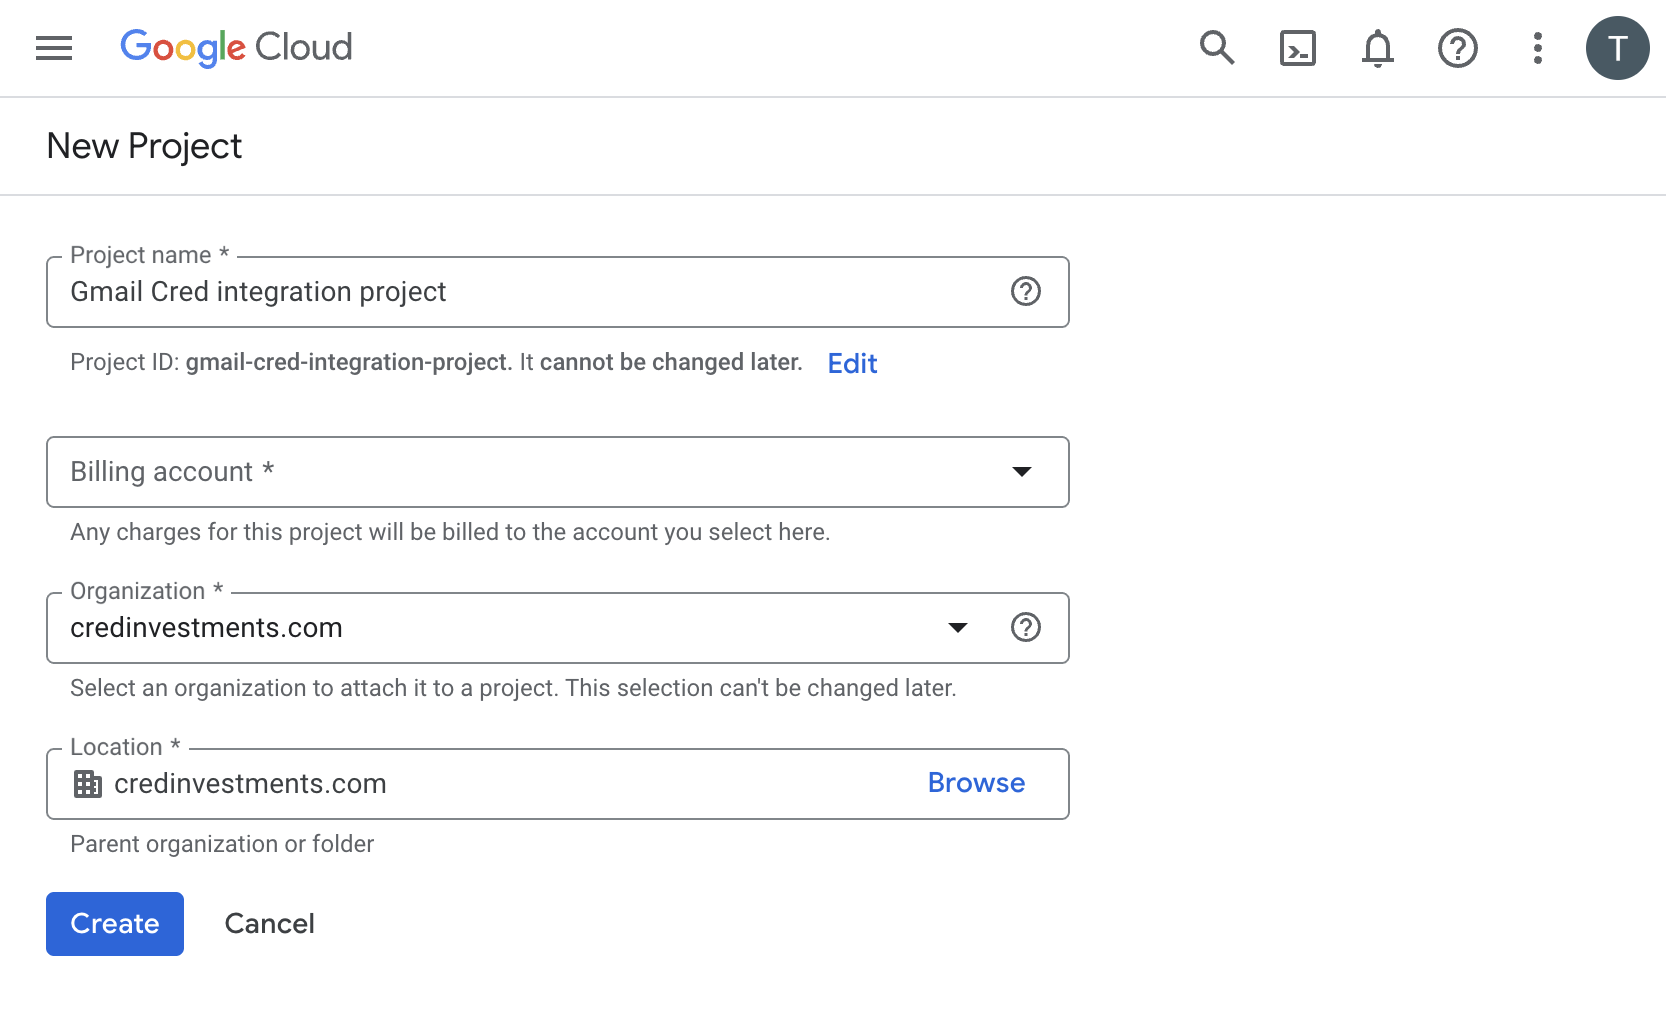The image size is (1666, 1022).
Task: Click the building icon beside the location name
Action: pos(88,784)
